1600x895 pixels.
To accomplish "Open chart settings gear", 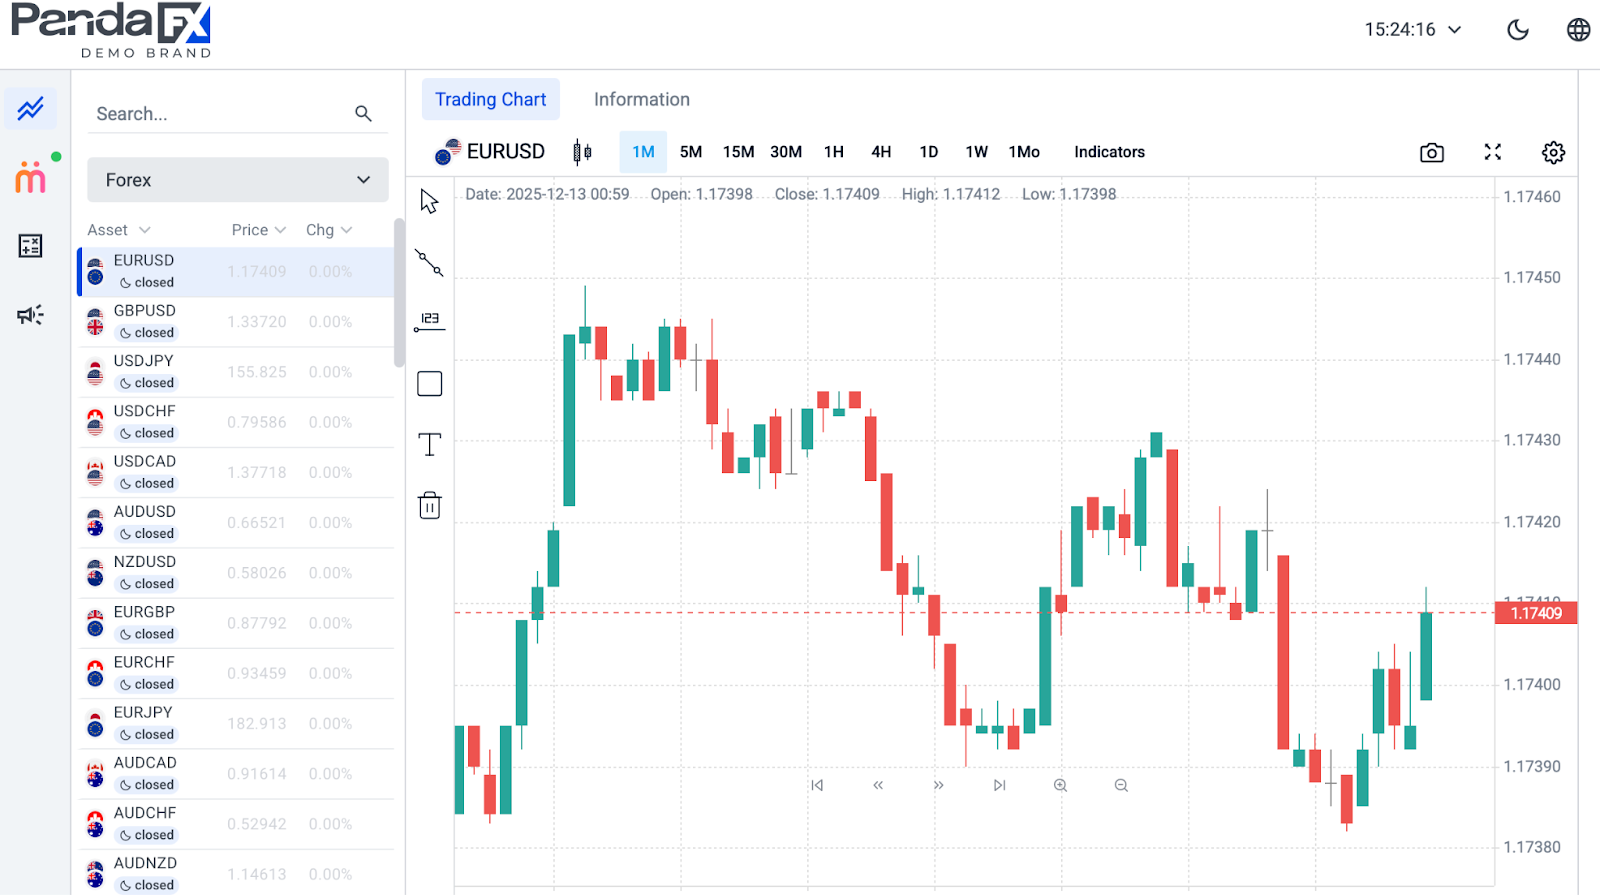I will [x=1552, y=152].
